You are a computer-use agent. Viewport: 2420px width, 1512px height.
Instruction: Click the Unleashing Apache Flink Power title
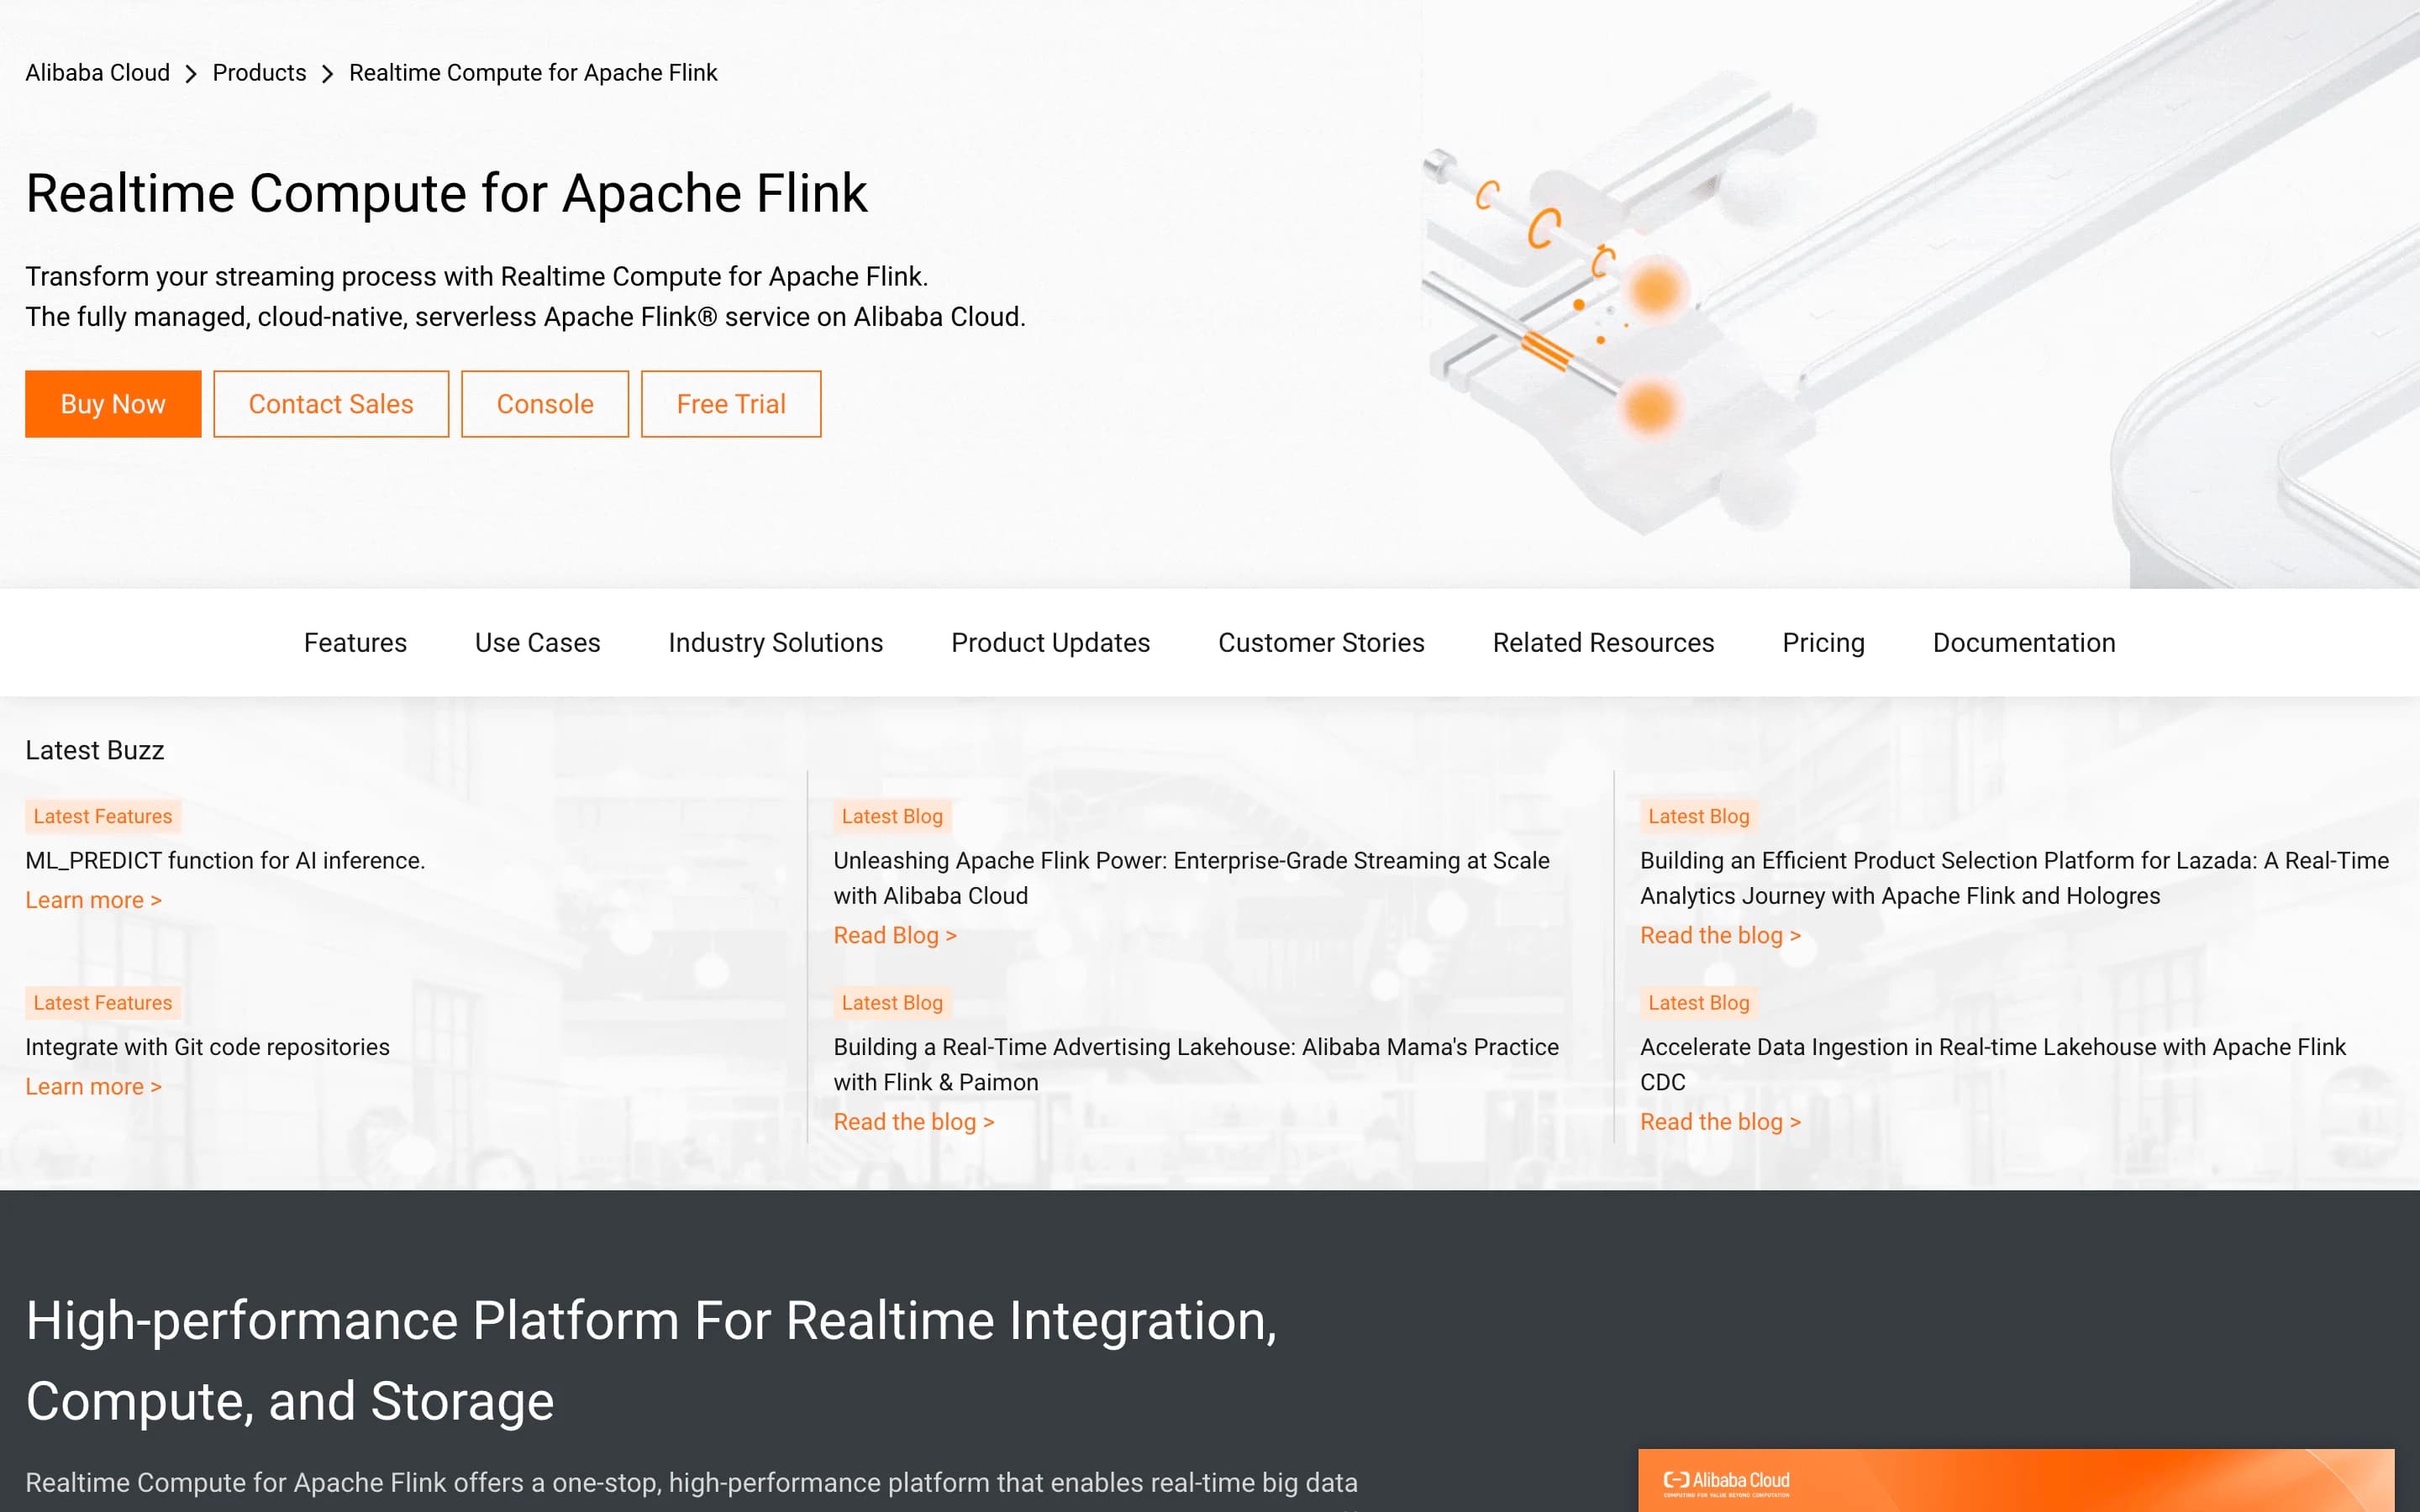tap(1191, 878)
